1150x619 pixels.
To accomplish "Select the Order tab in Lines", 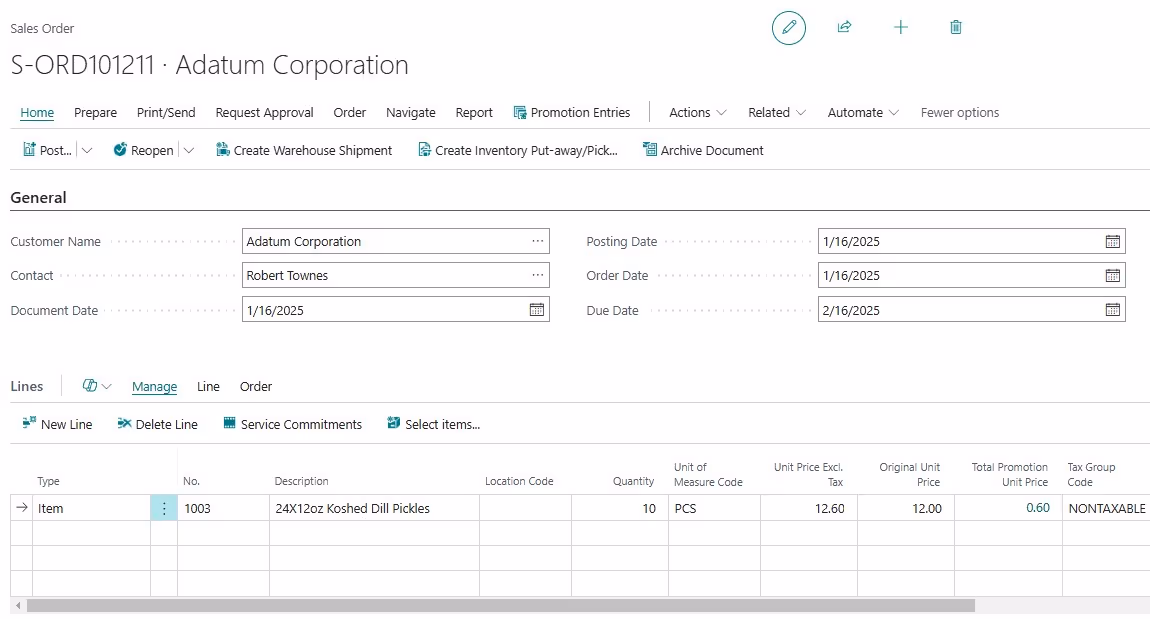I will pos(256,387).
